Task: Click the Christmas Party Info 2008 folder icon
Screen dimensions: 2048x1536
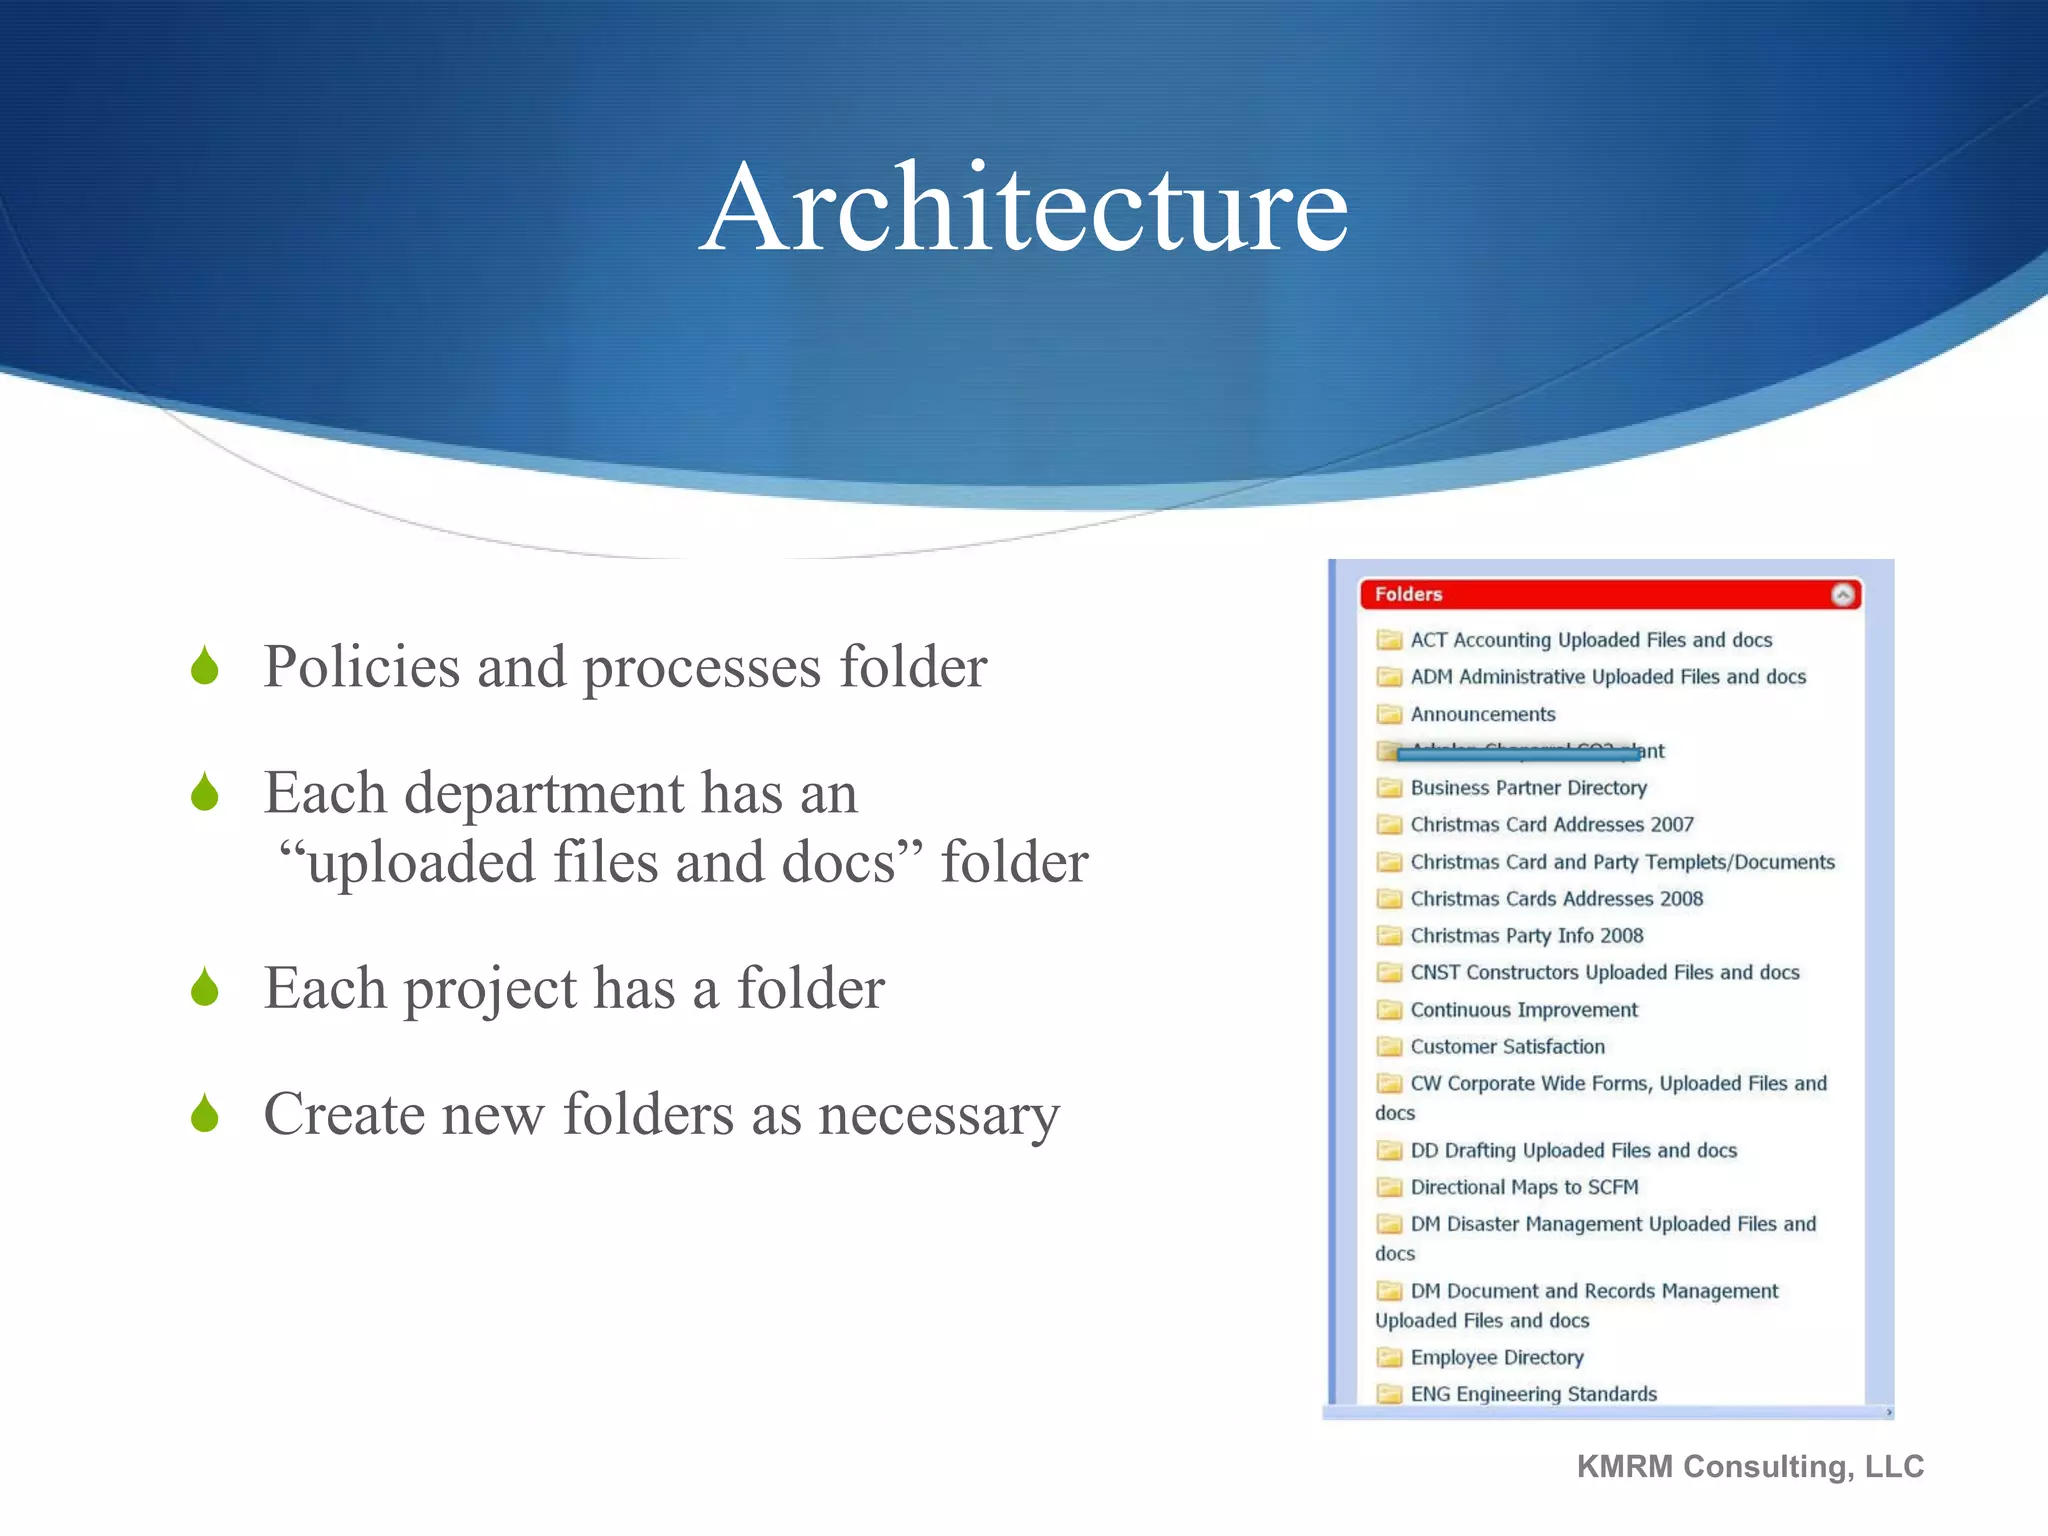Action: pos(1389,935)
